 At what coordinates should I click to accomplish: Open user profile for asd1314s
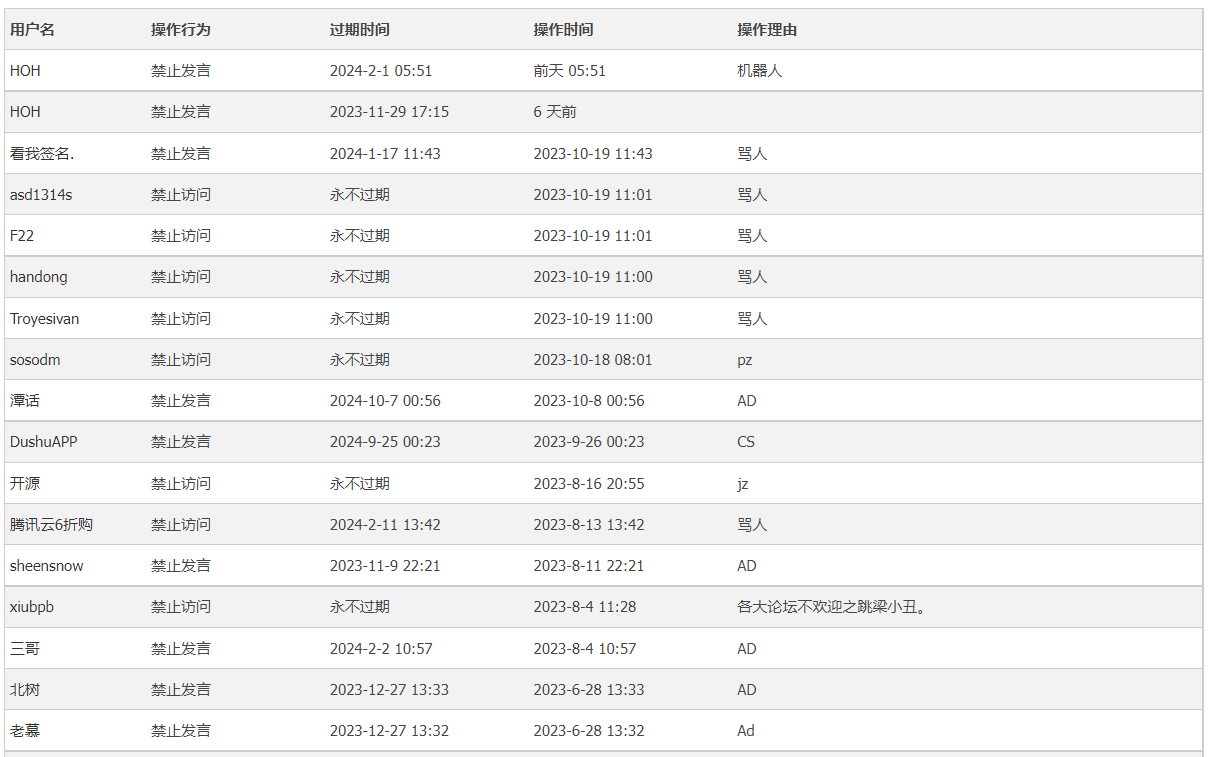point(41,195)
